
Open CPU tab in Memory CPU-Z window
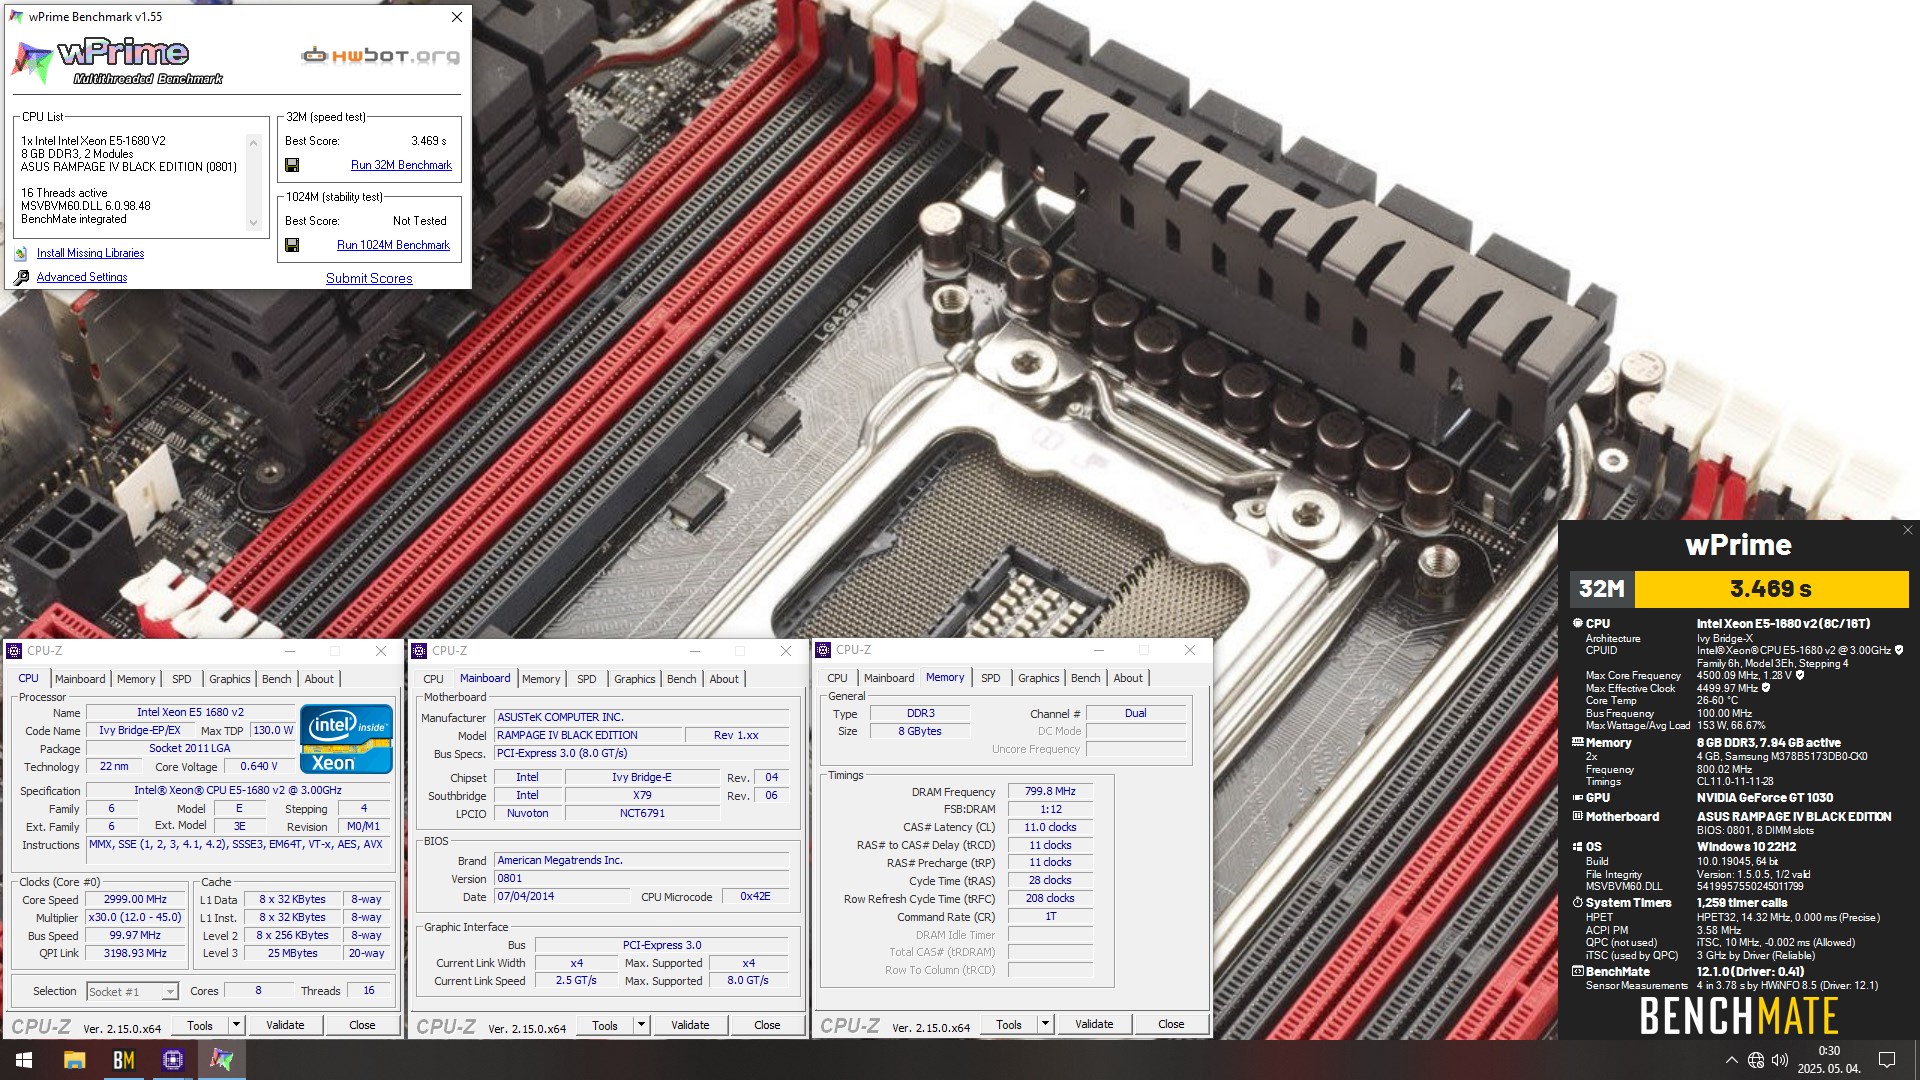837,678
